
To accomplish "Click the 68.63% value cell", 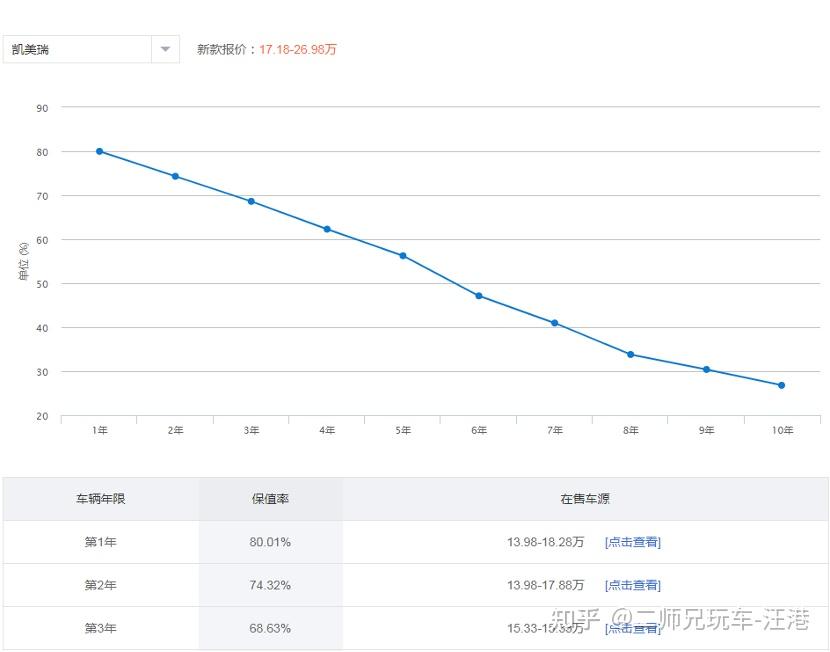I will point(270,628).
